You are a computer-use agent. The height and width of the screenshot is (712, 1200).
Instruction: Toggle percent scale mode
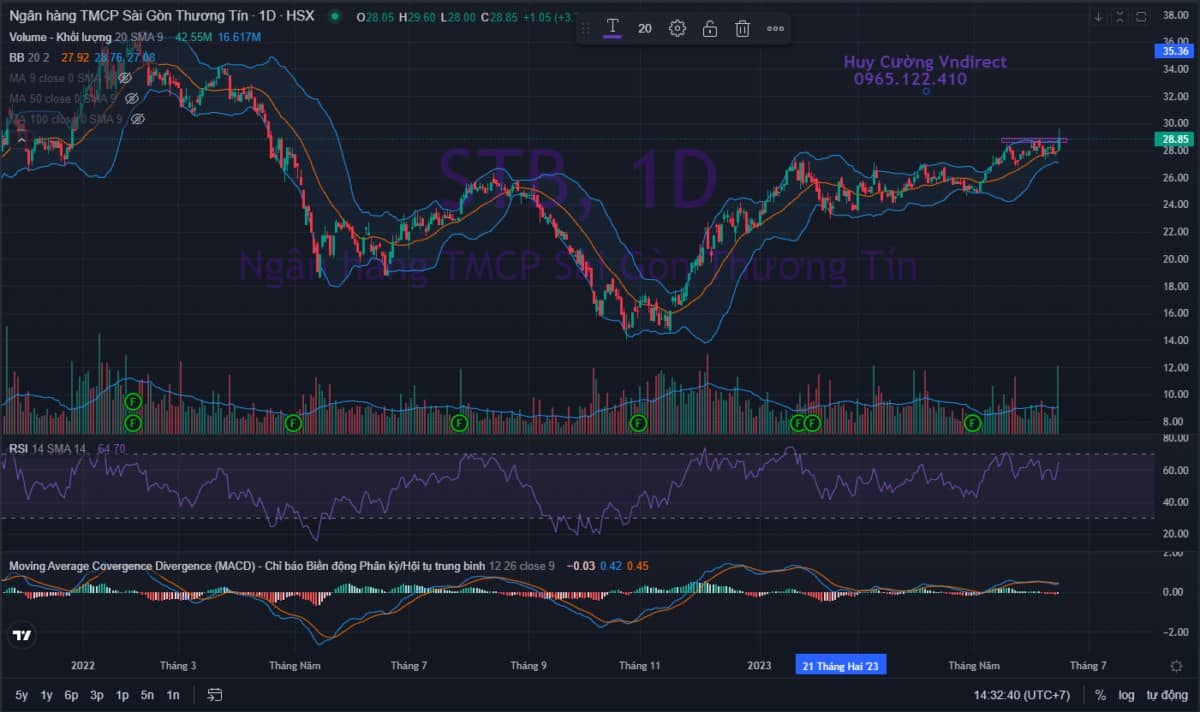[x=1100, y=695]
